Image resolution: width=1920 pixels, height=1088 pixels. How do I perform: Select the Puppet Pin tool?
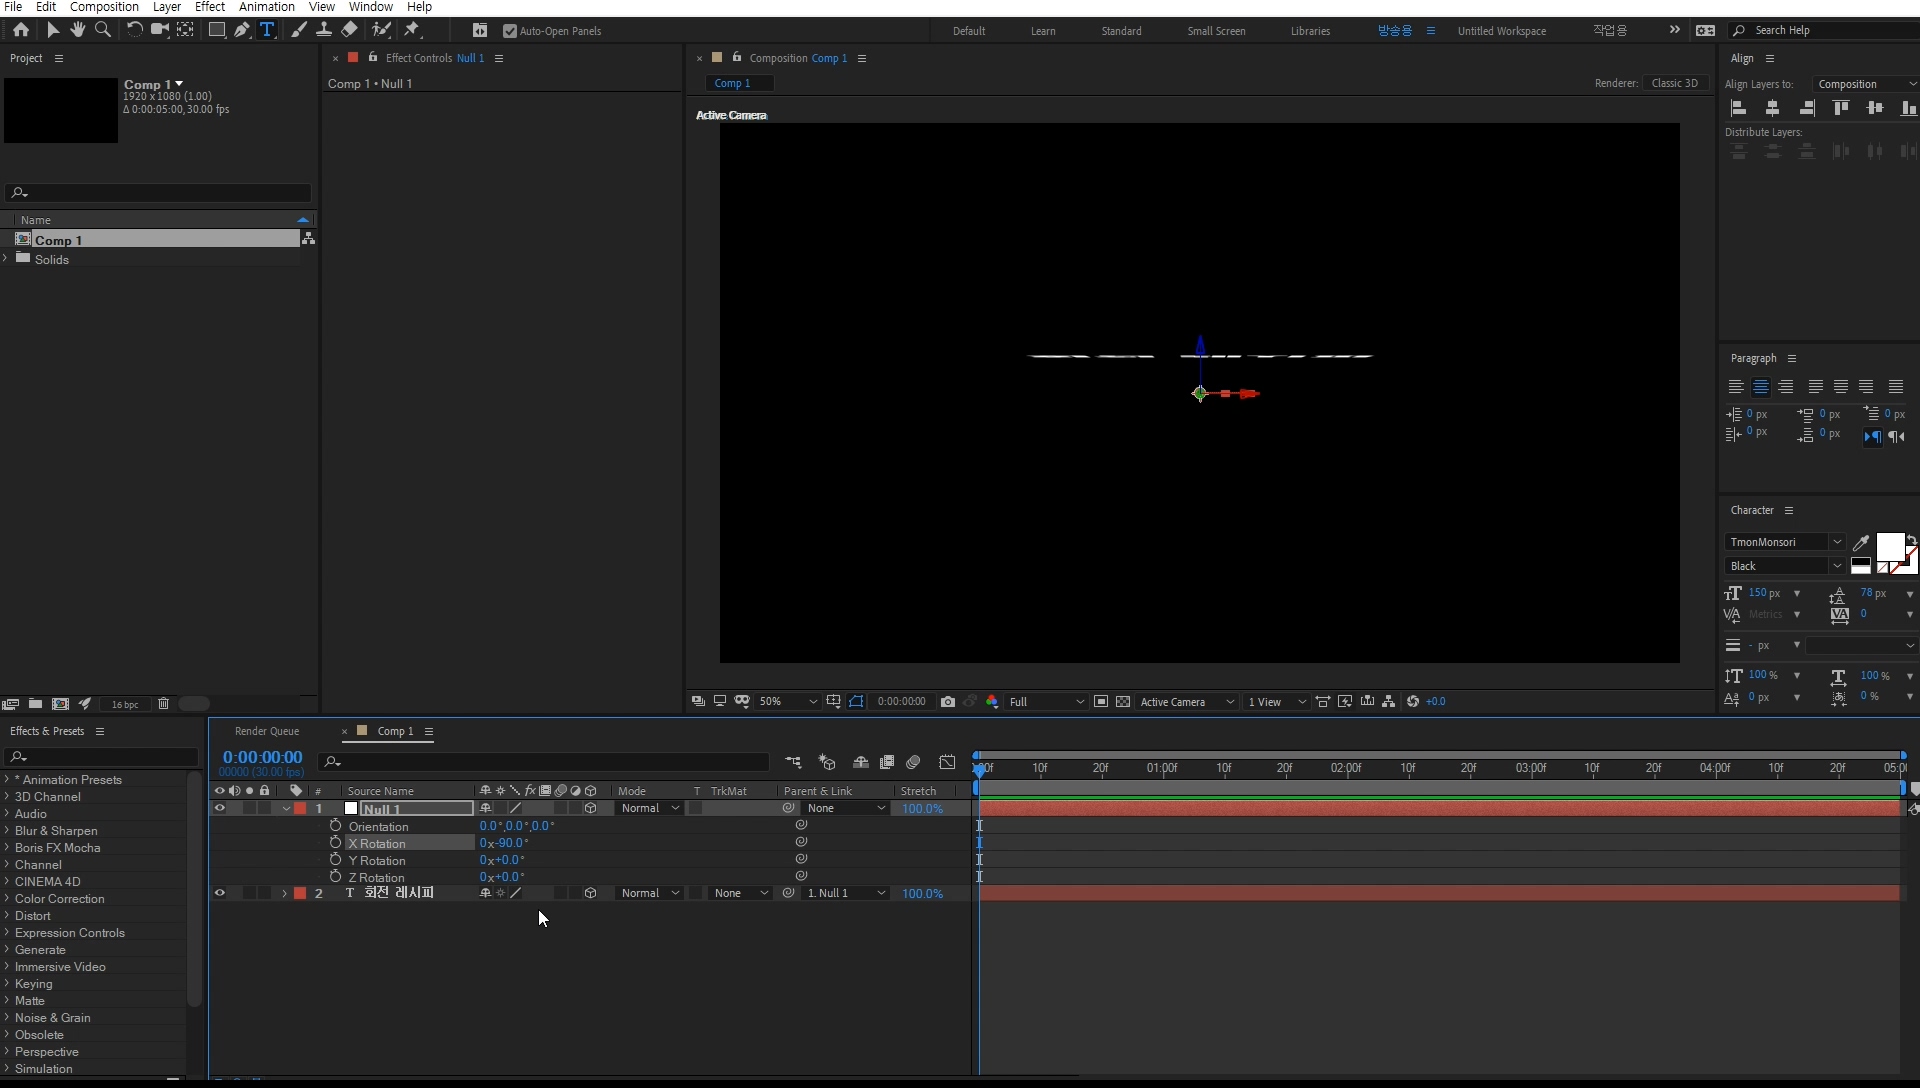(x=412, y=30)
